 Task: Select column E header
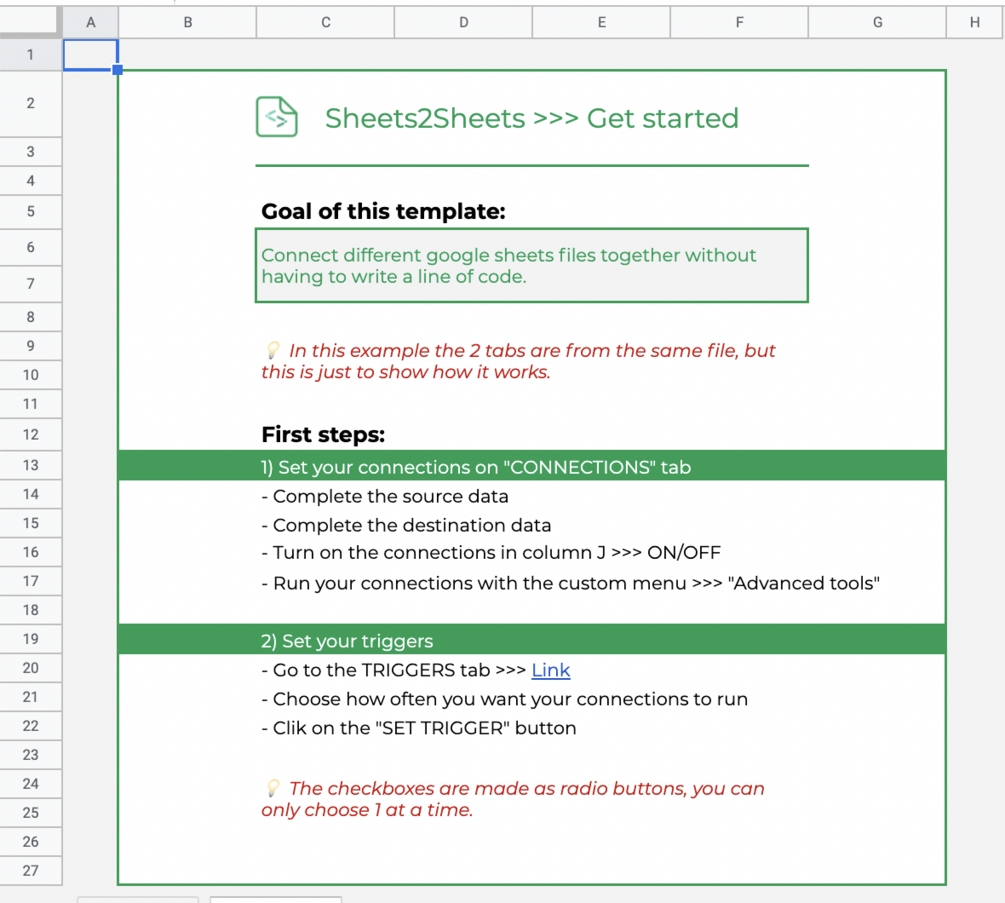[601, 22]
